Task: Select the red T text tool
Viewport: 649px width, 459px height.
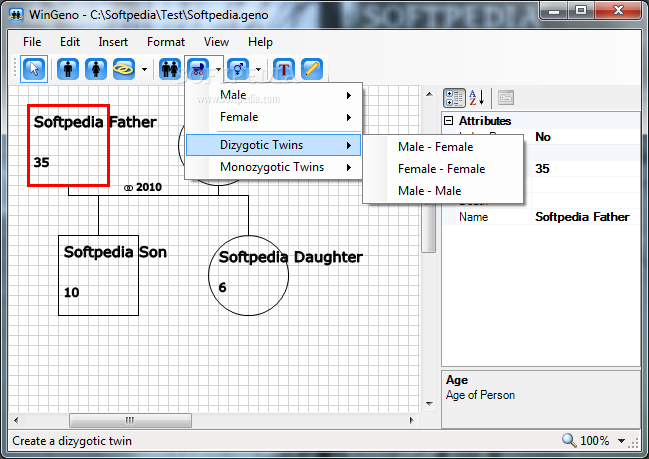Action: pyautogui.click(x=284, y=69)
